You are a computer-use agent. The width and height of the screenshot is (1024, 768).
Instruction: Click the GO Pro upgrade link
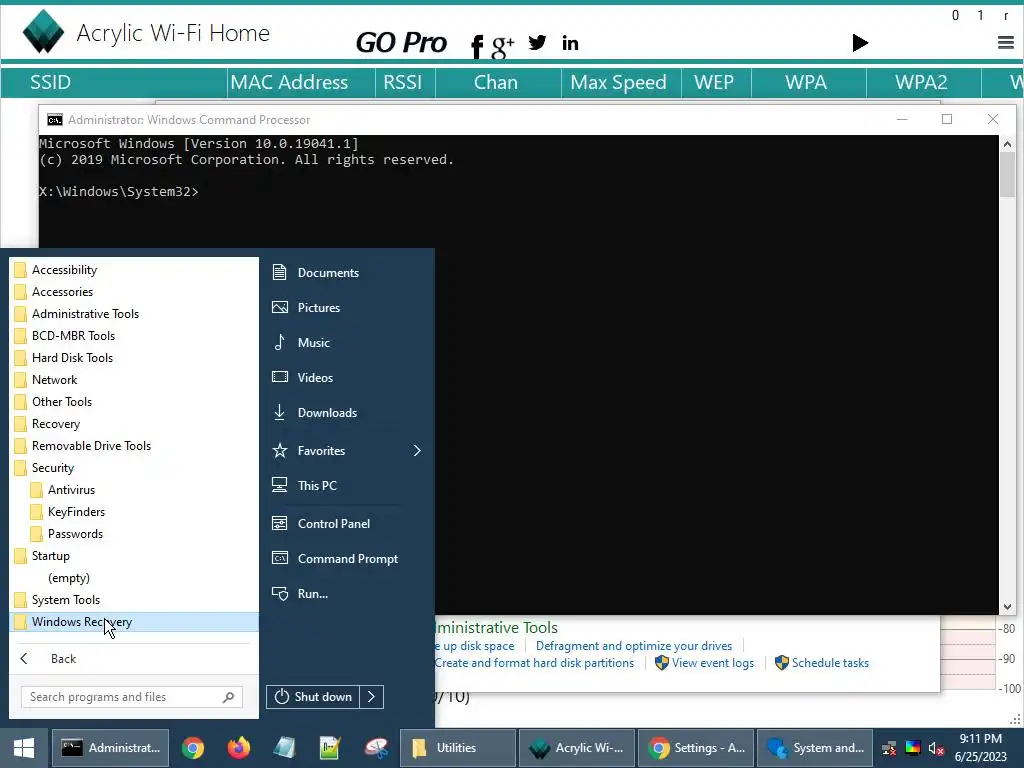401,43
